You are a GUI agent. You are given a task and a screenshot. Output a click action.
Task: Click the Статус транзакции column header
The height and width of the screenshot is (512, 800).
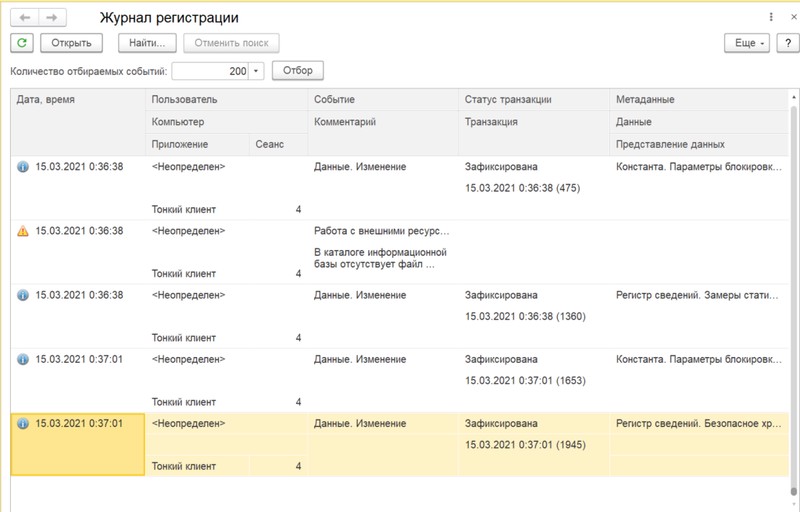click(x=534, y=100)
